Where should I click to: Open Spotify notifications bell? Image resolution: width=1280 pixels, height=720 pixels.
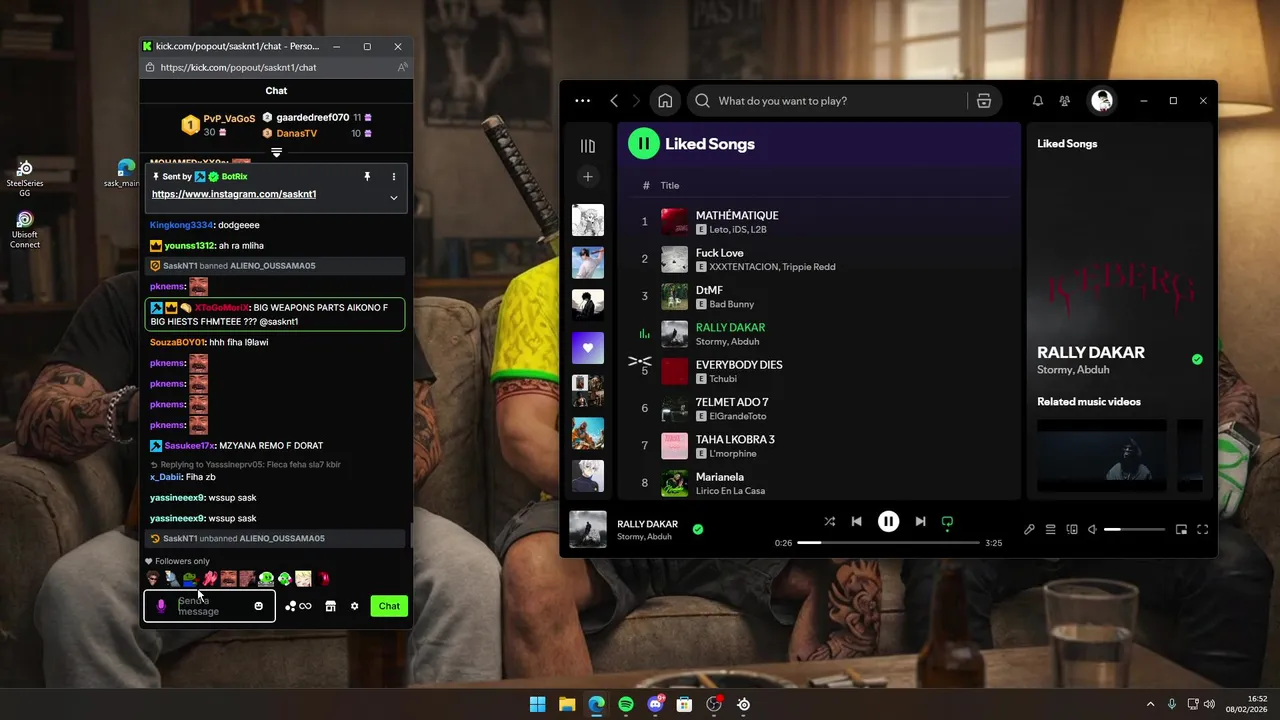tap(1038, 101)
